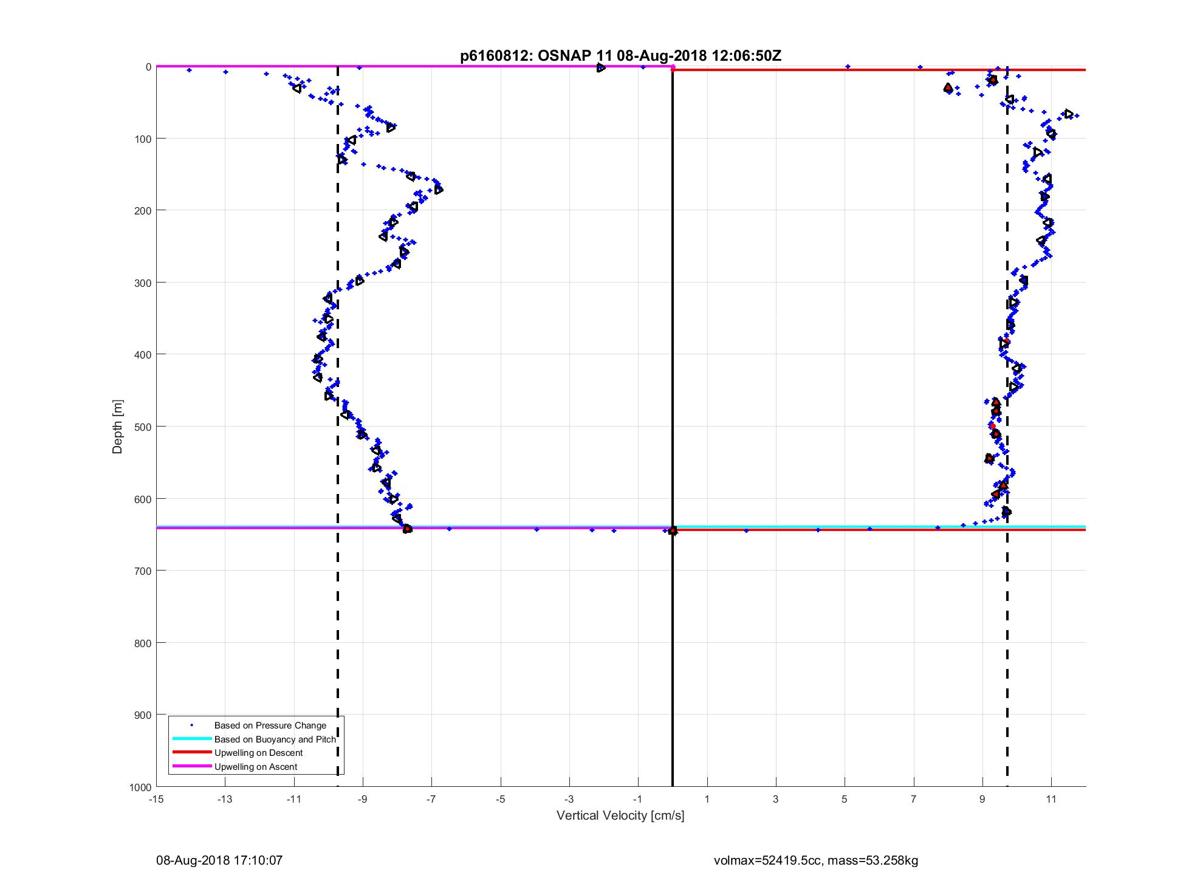The width and height of the screenshot is (1200, 885).
Task: Click the x-axis tick label '-15'
Action: (156, 799)
